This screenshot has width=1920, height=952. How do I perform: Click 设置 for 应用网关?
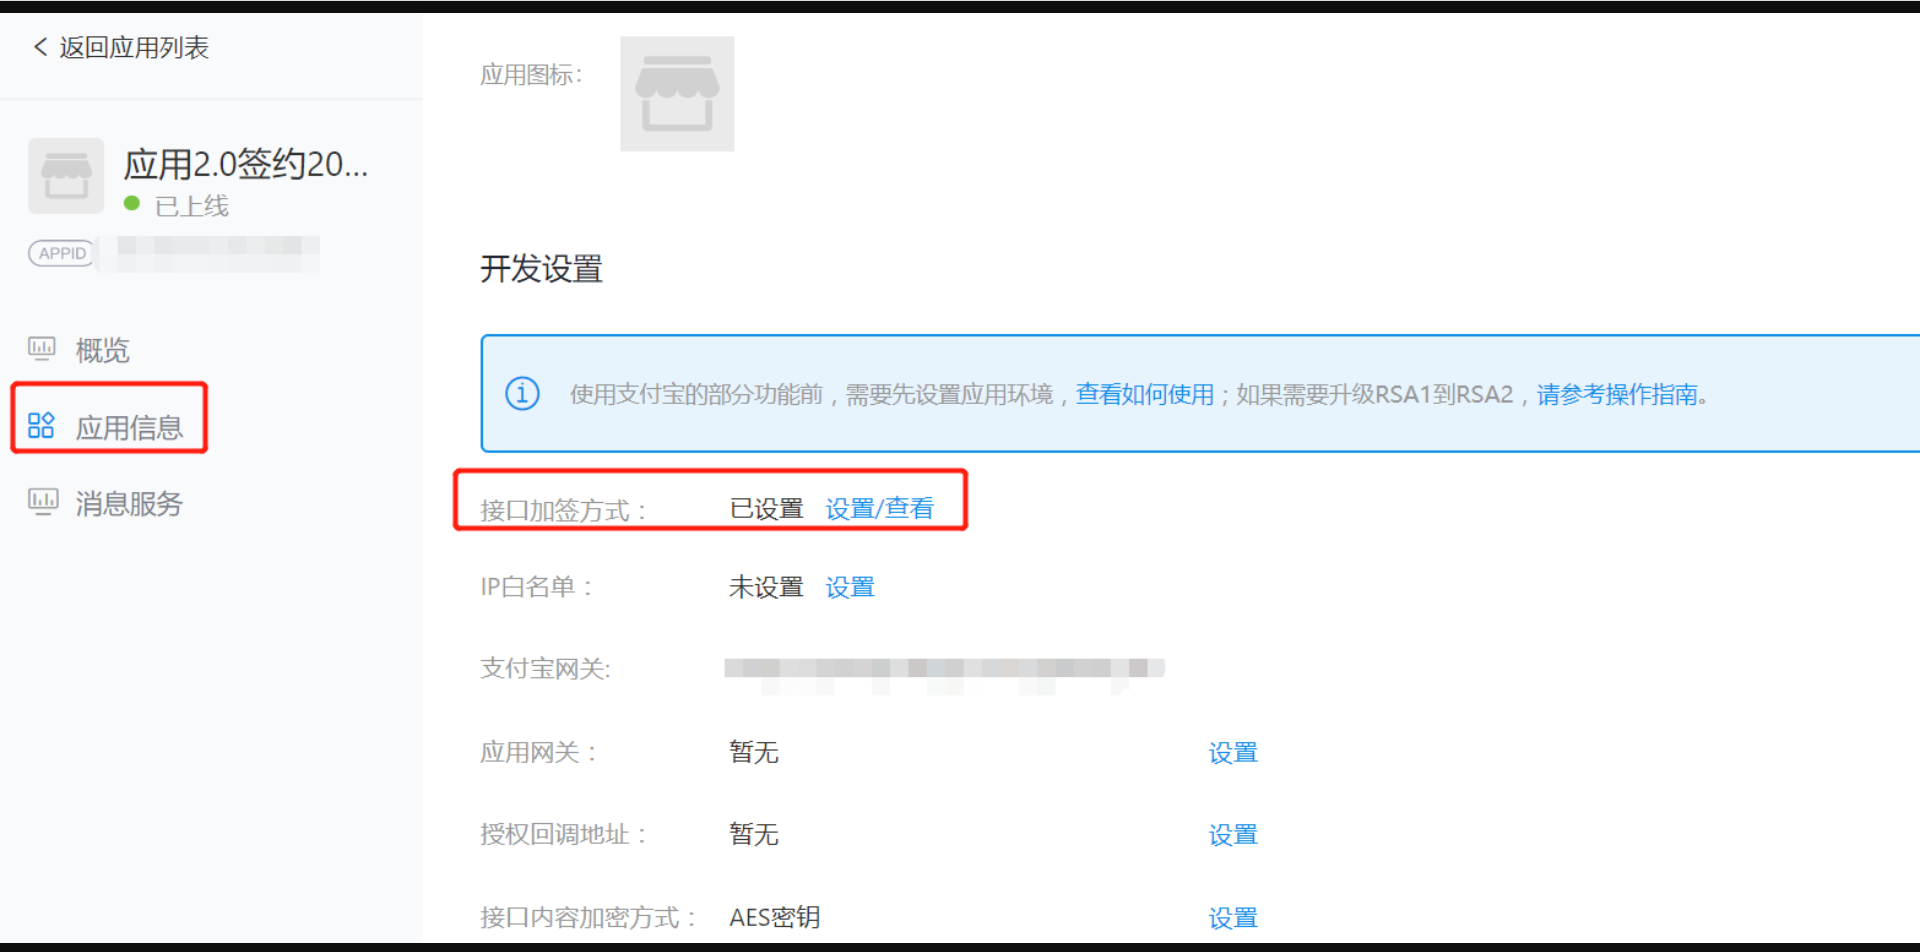coord(1233,752)
